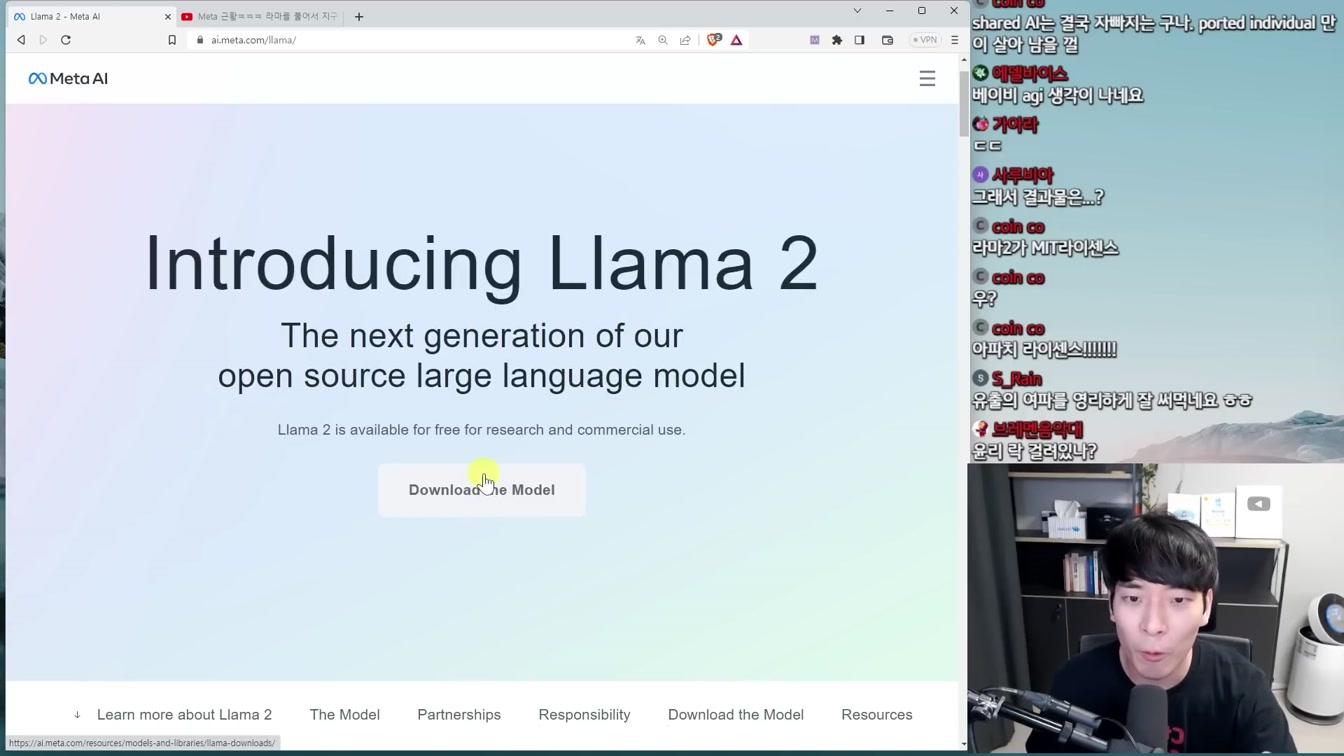The image size is (1344, 756).
Task: Share this page via share icon
Action: coord(685,40)
